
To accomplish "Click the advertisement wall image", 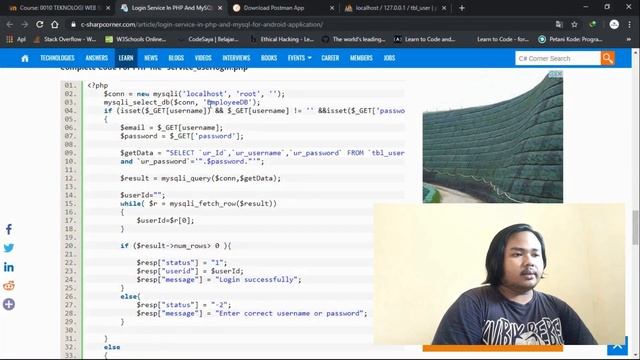I will tap(493, 137).
